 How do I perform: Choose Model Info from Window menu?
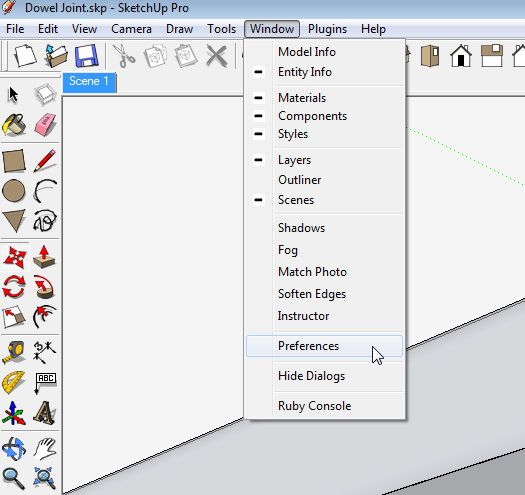(x=325, y=52)
